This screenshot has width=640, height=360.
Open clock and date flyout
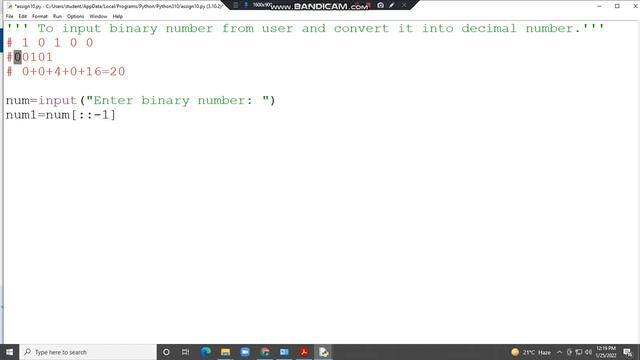point(606,352)
